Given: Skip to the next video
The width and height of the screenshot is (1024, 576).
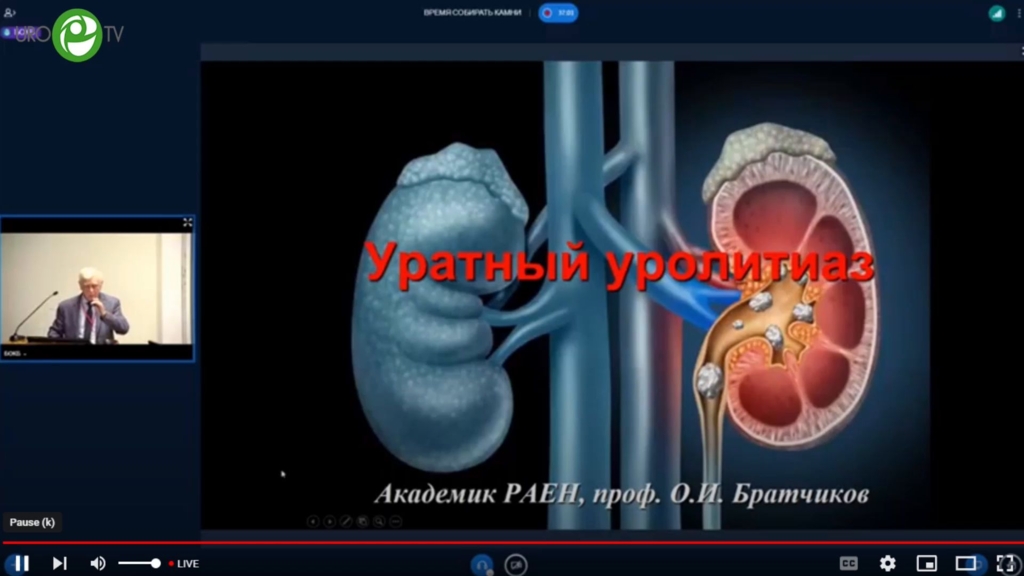Looking at the screenshot, I should [59, 563].
